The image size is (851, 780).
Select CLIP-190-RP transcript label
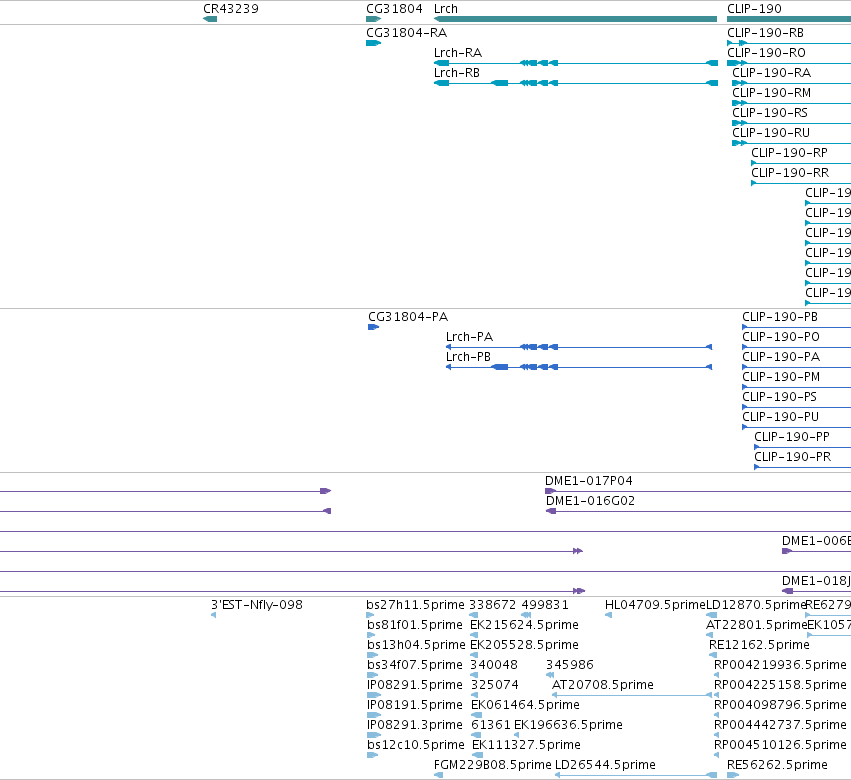(789, 153)
